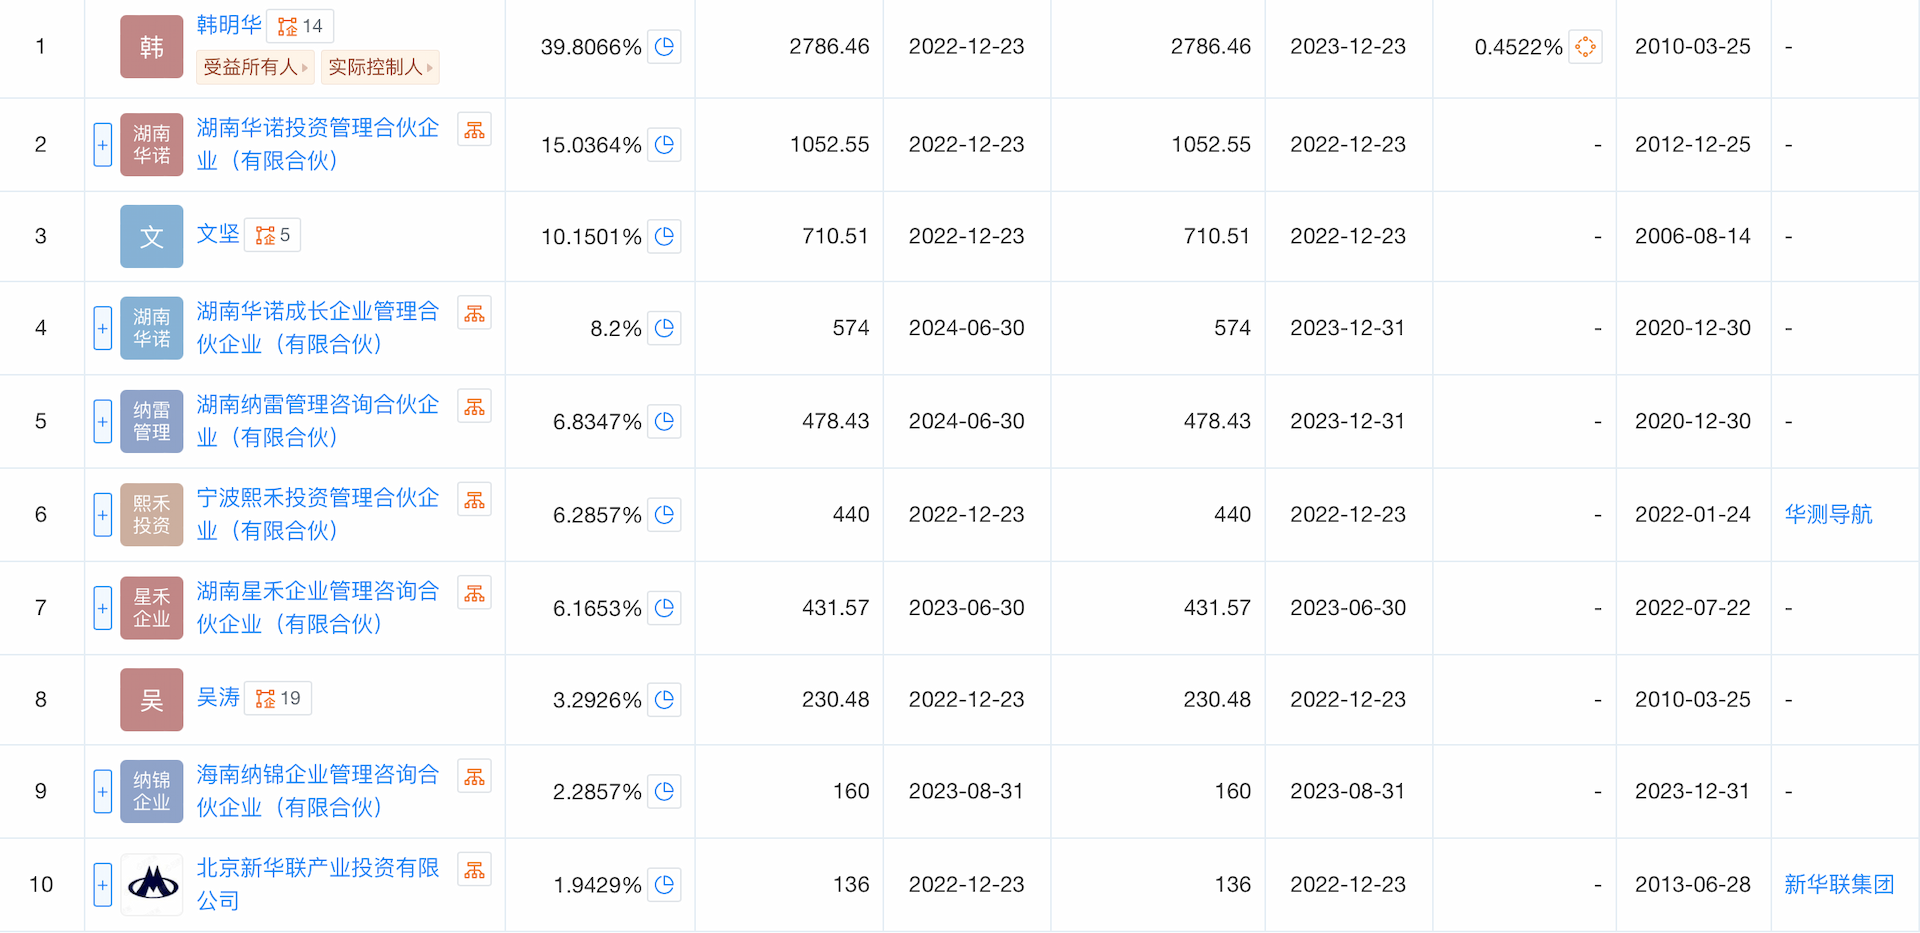Click pie chart icon beside 6.1653%
The image size is (1920, 933).
pos(664,607)
